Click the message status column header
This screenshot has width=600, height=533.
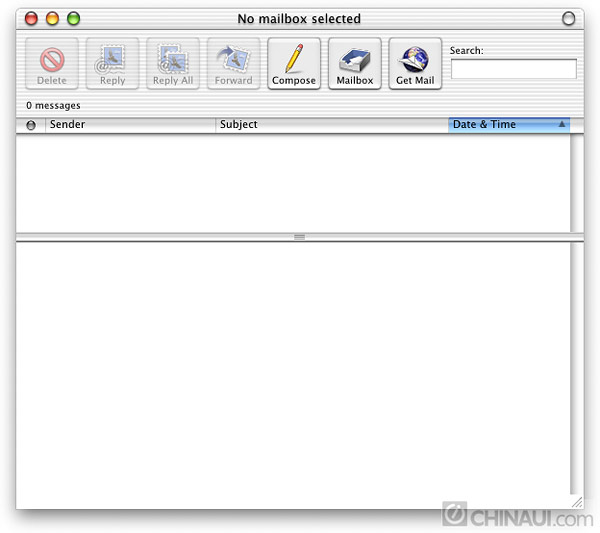pos(30,125)
